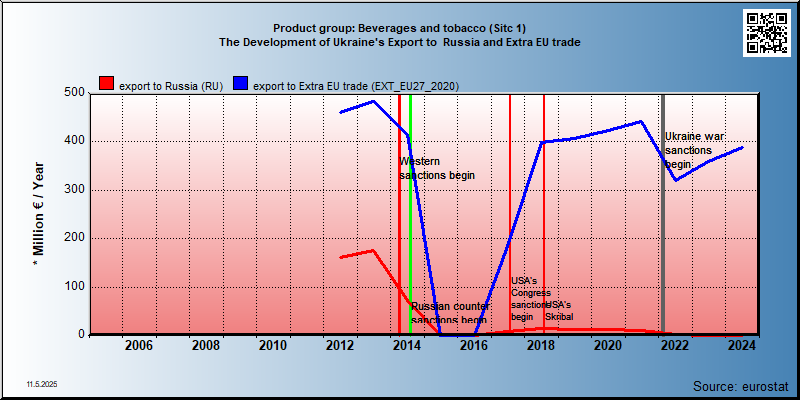Click the 2024 label on the x-axis
Viewport: 800px width, 400px height.
click(741, 346)
